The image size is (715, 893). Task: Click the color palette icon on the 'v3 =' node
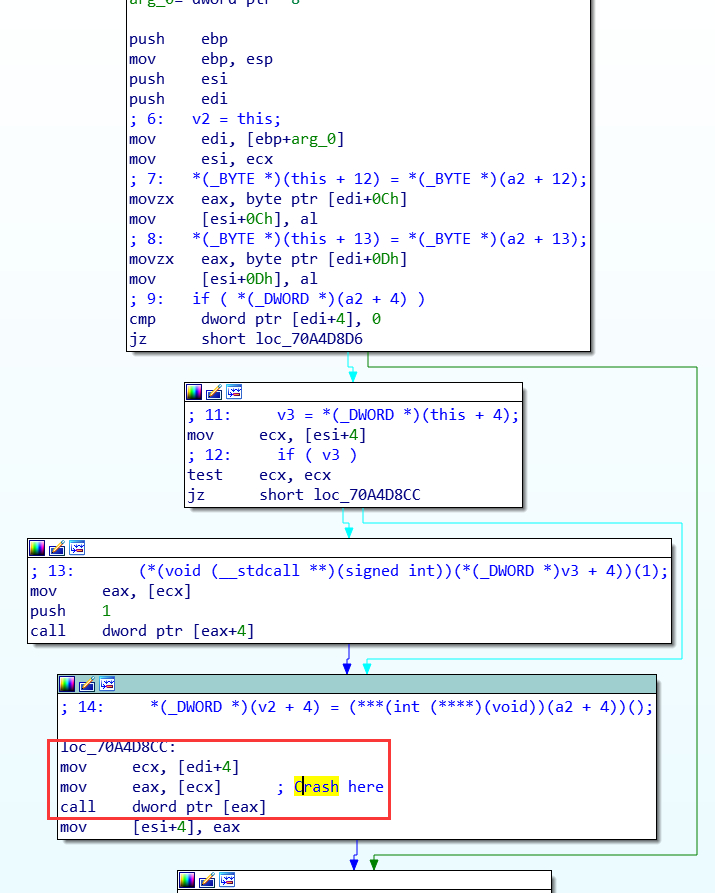click(x=195, y=392)
